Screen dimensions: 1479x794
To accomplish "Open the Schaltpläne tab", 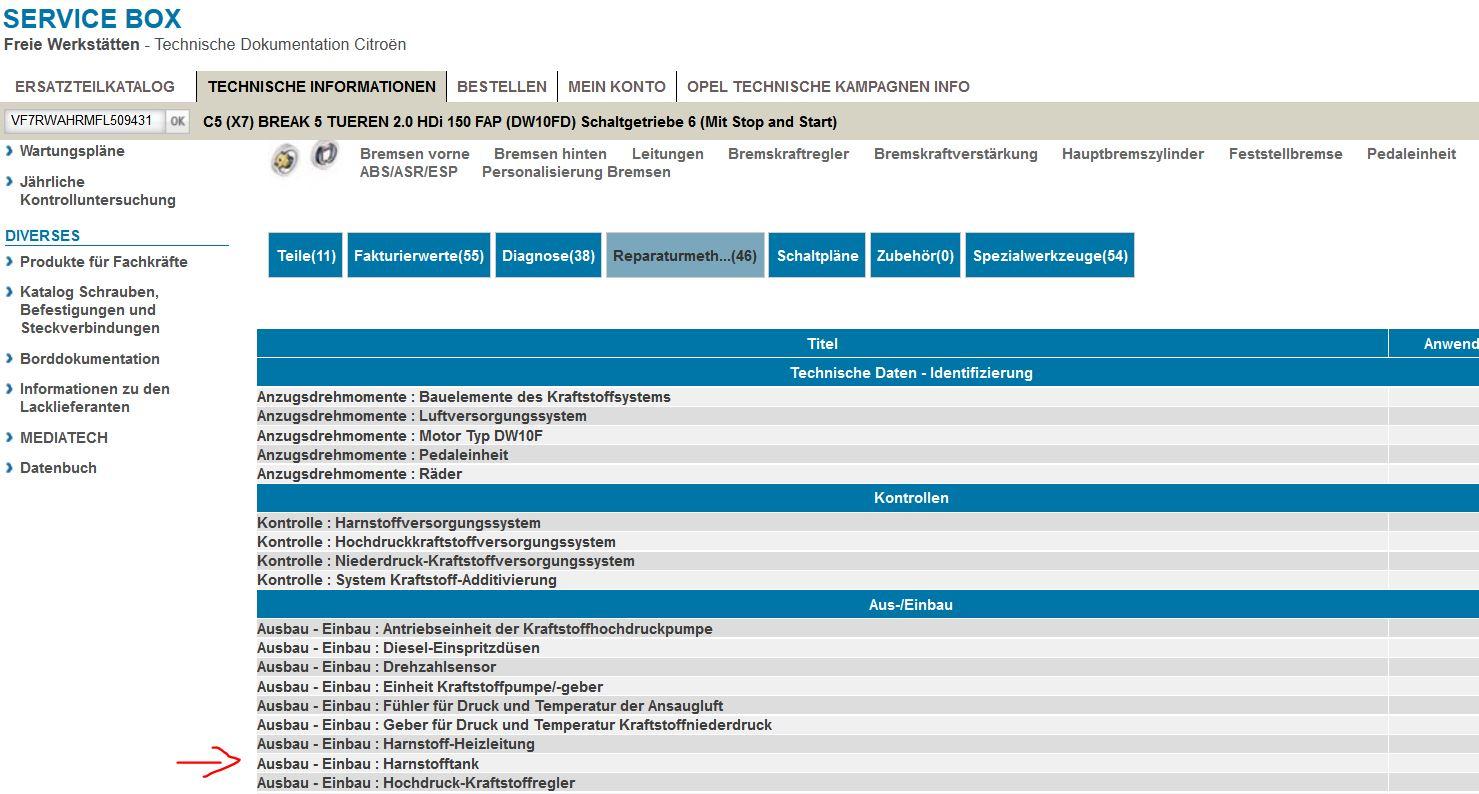I will pos(817,255).
